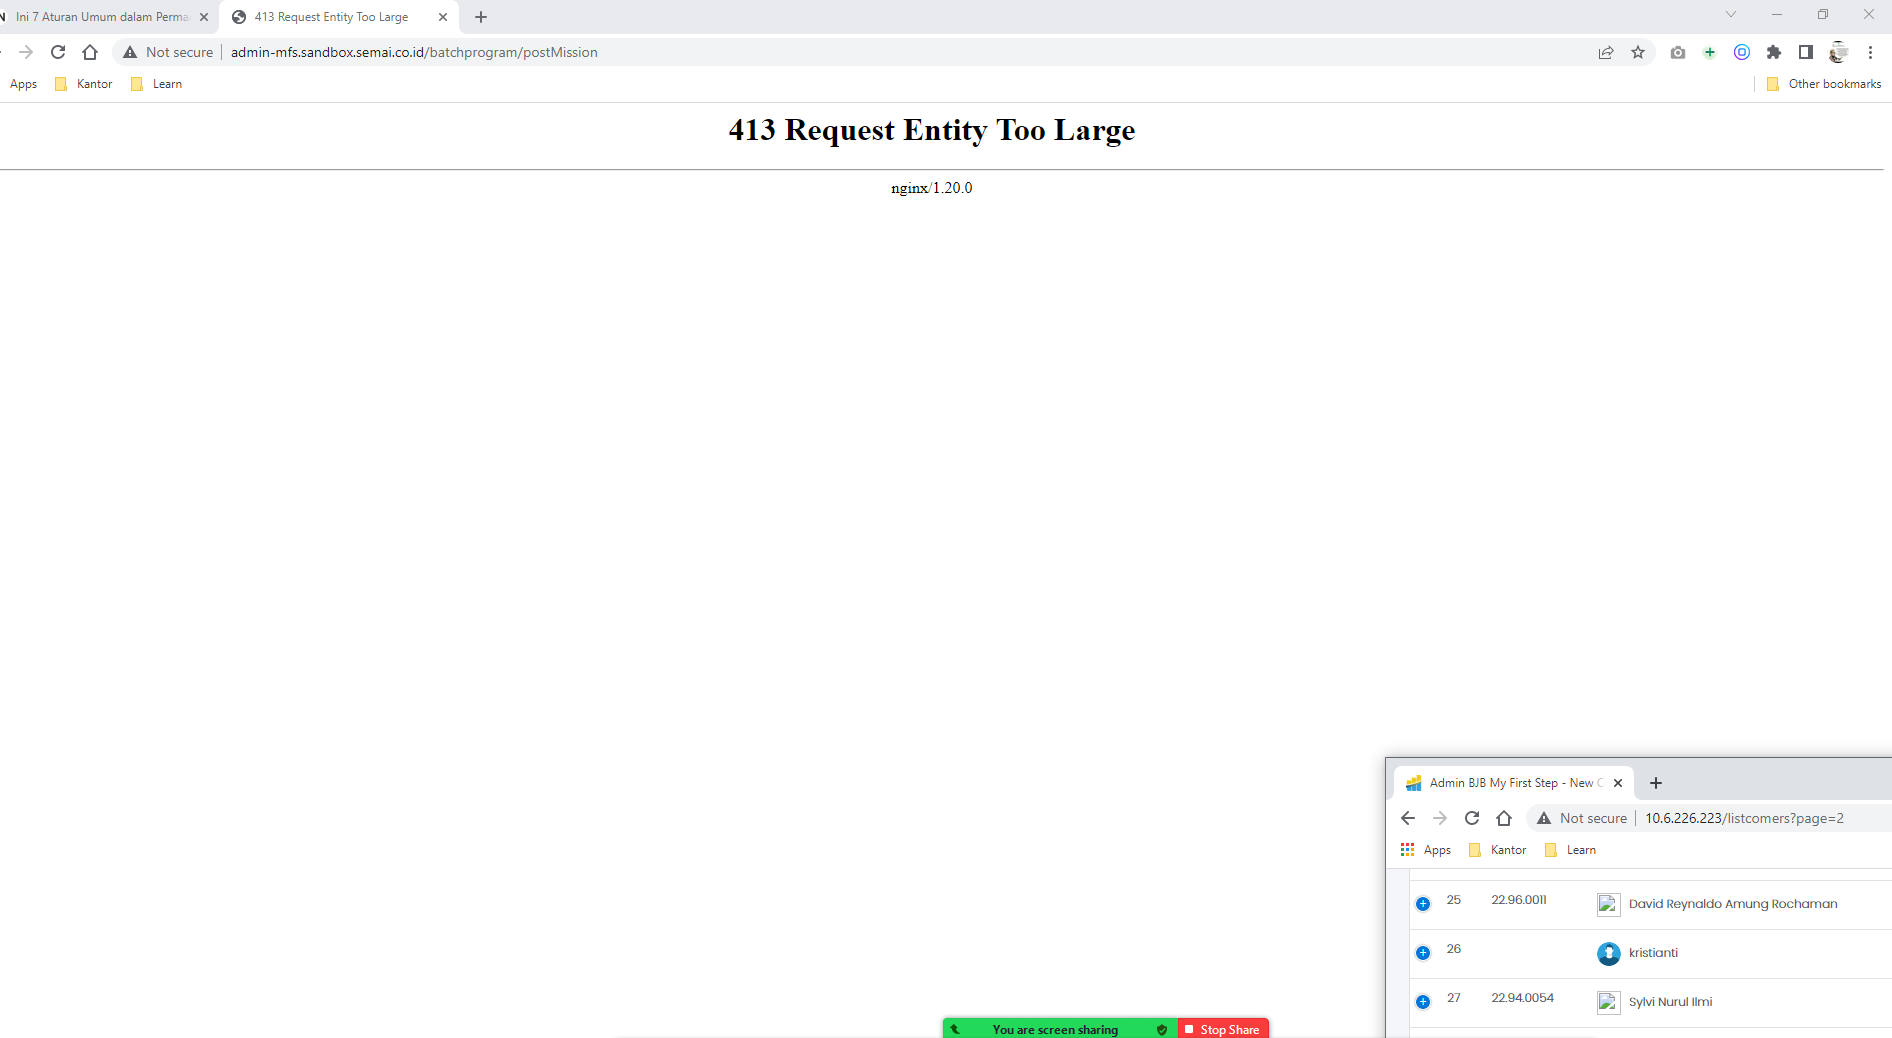Click Sylvi Nurul Ilmi's photo thumbnail
1892x1038 pixels.
click(1609, 1003)
